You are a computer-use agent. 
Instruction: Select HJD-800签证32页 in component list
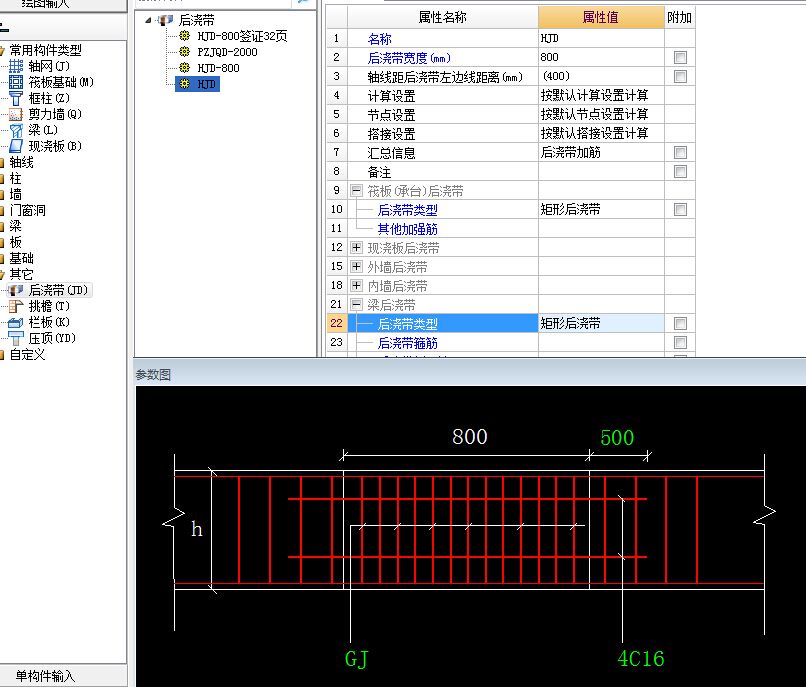tap(242, 36)
